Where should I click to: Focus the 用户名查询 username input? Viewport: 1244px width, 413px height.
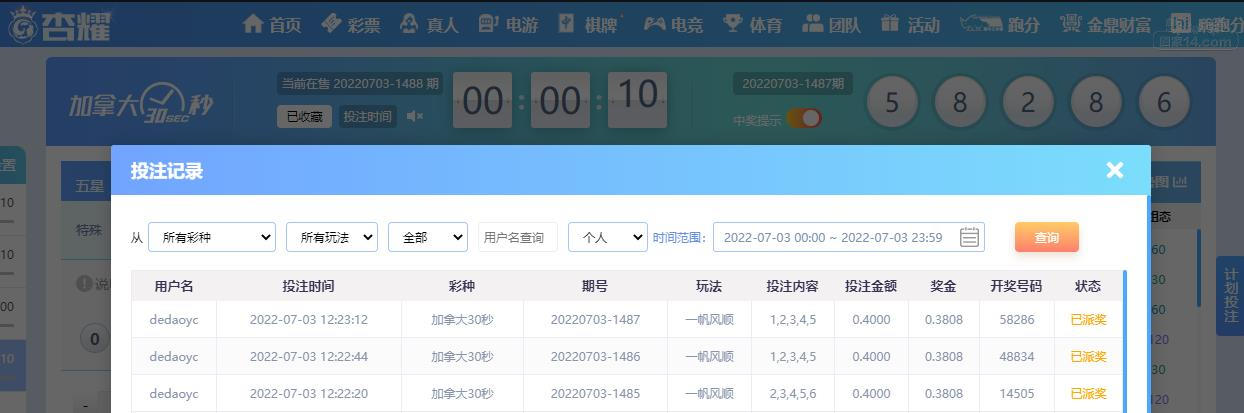(518, 237)
